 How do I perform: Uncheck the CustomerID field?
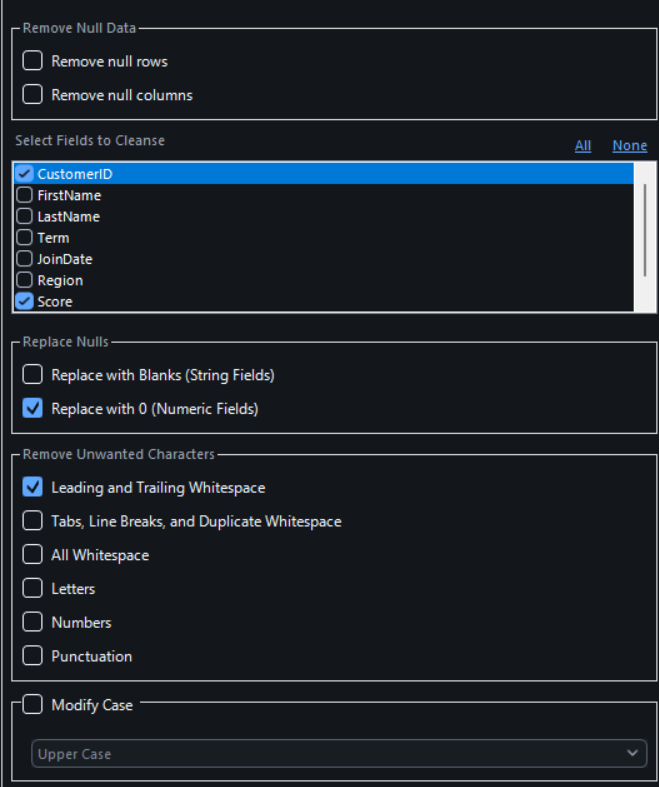(25, 174)
